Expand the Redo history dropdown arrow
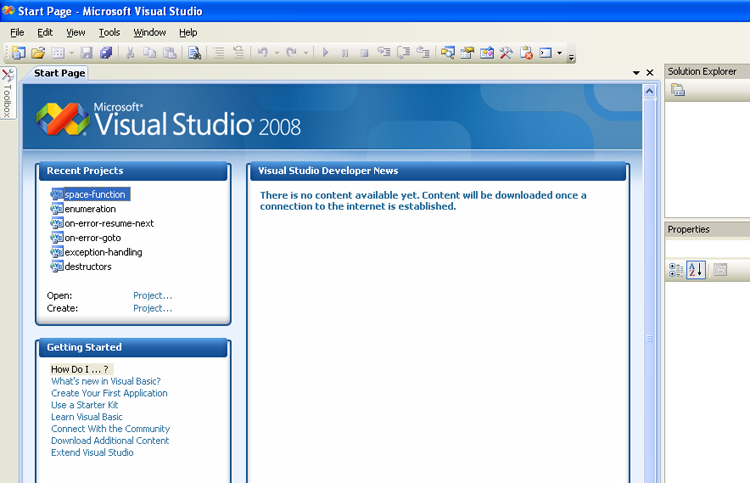The height and width of the screenshot is (483, 750). [x=305, y=53]
